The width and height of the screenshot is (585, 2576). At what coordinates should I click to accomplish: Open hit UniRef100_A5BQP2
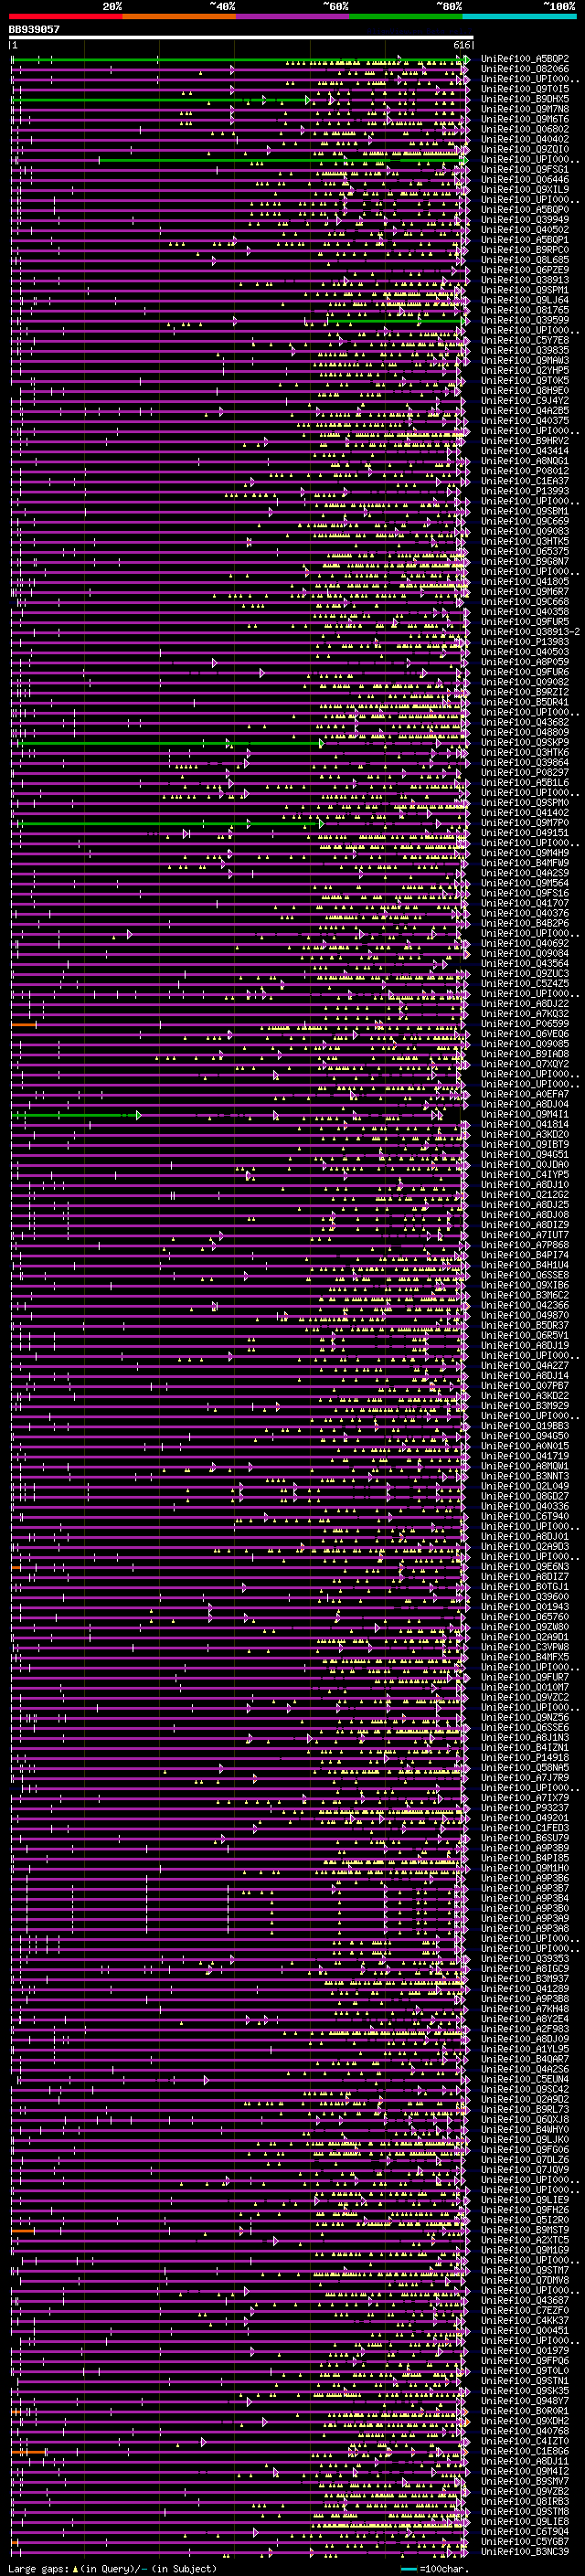pos(525,59)
